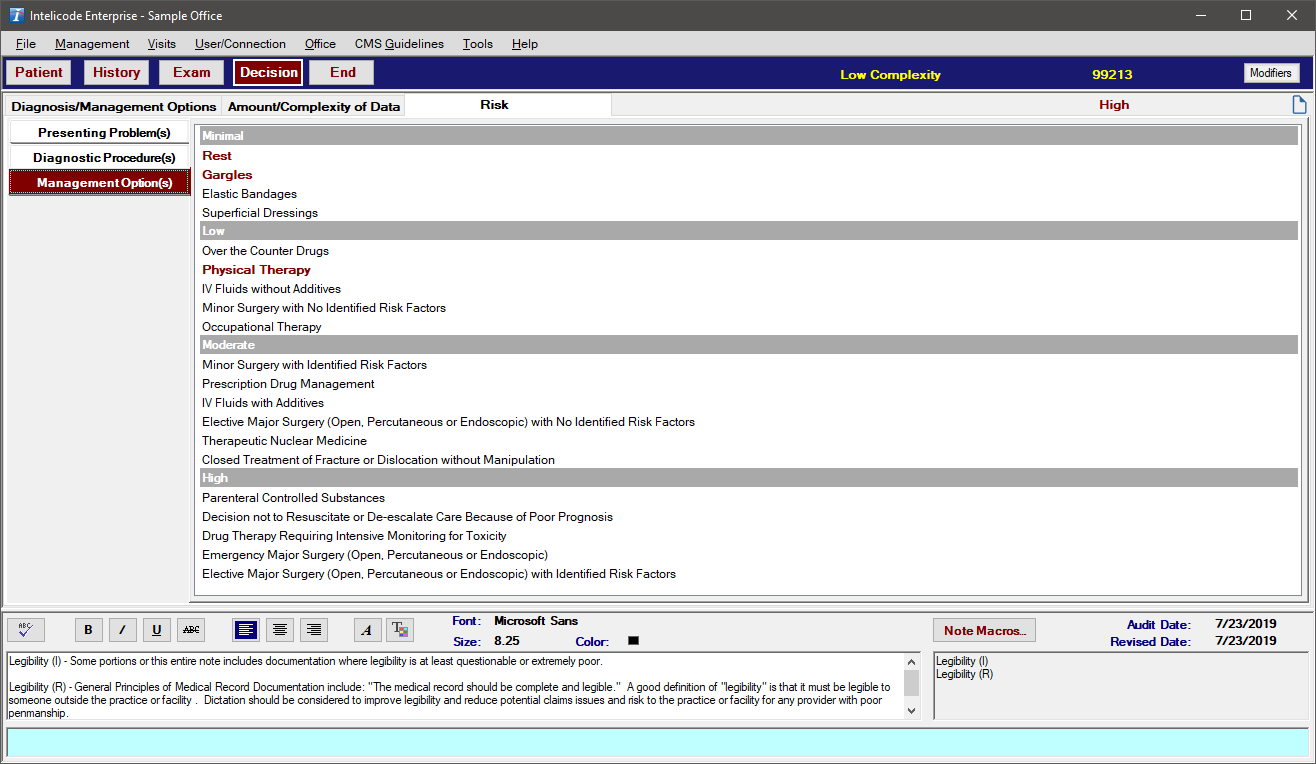Click the note text scrollbar up arrow

[x=911, y=661]
